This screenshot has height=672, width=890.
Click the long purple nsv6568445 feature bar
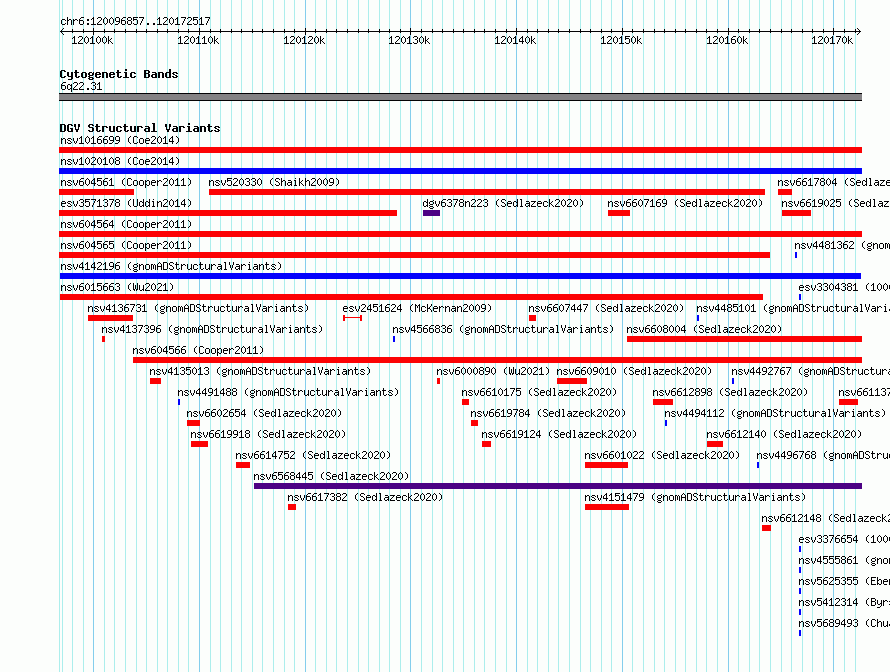click(x=558, y=486)
